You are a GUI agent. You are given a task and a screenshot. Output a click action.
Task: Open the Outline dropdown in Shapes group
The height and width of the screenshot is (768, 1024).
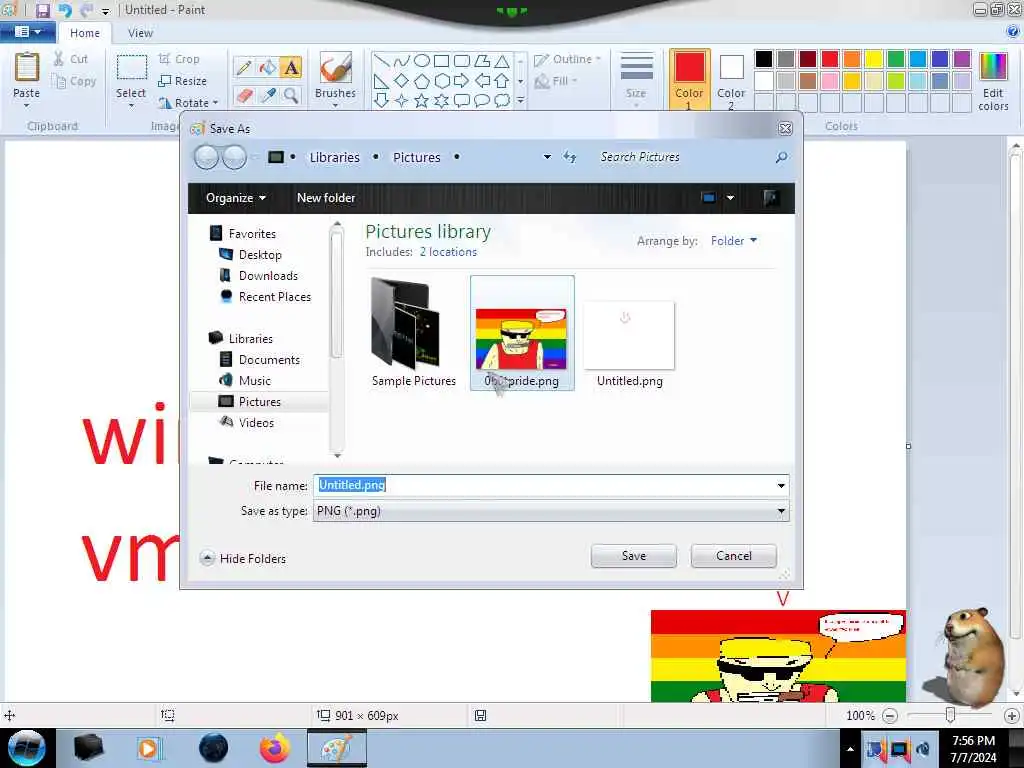pyautogui.click(x=567, y=59)
